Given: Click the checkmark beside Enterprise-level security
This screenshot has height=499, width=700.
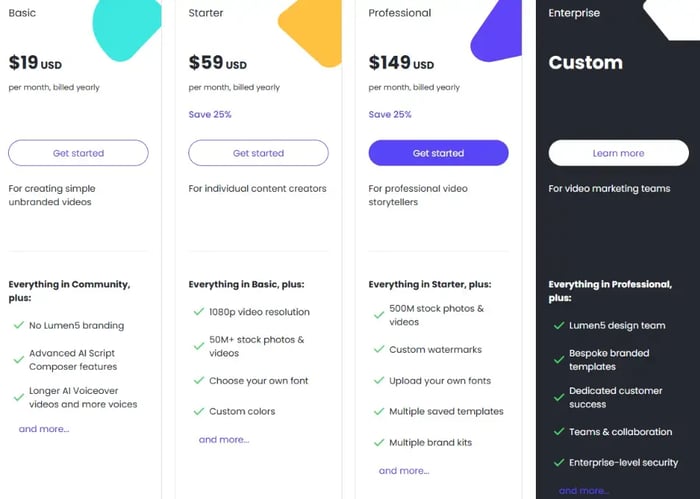Looking at the screenshot, I should pos(559,462).
